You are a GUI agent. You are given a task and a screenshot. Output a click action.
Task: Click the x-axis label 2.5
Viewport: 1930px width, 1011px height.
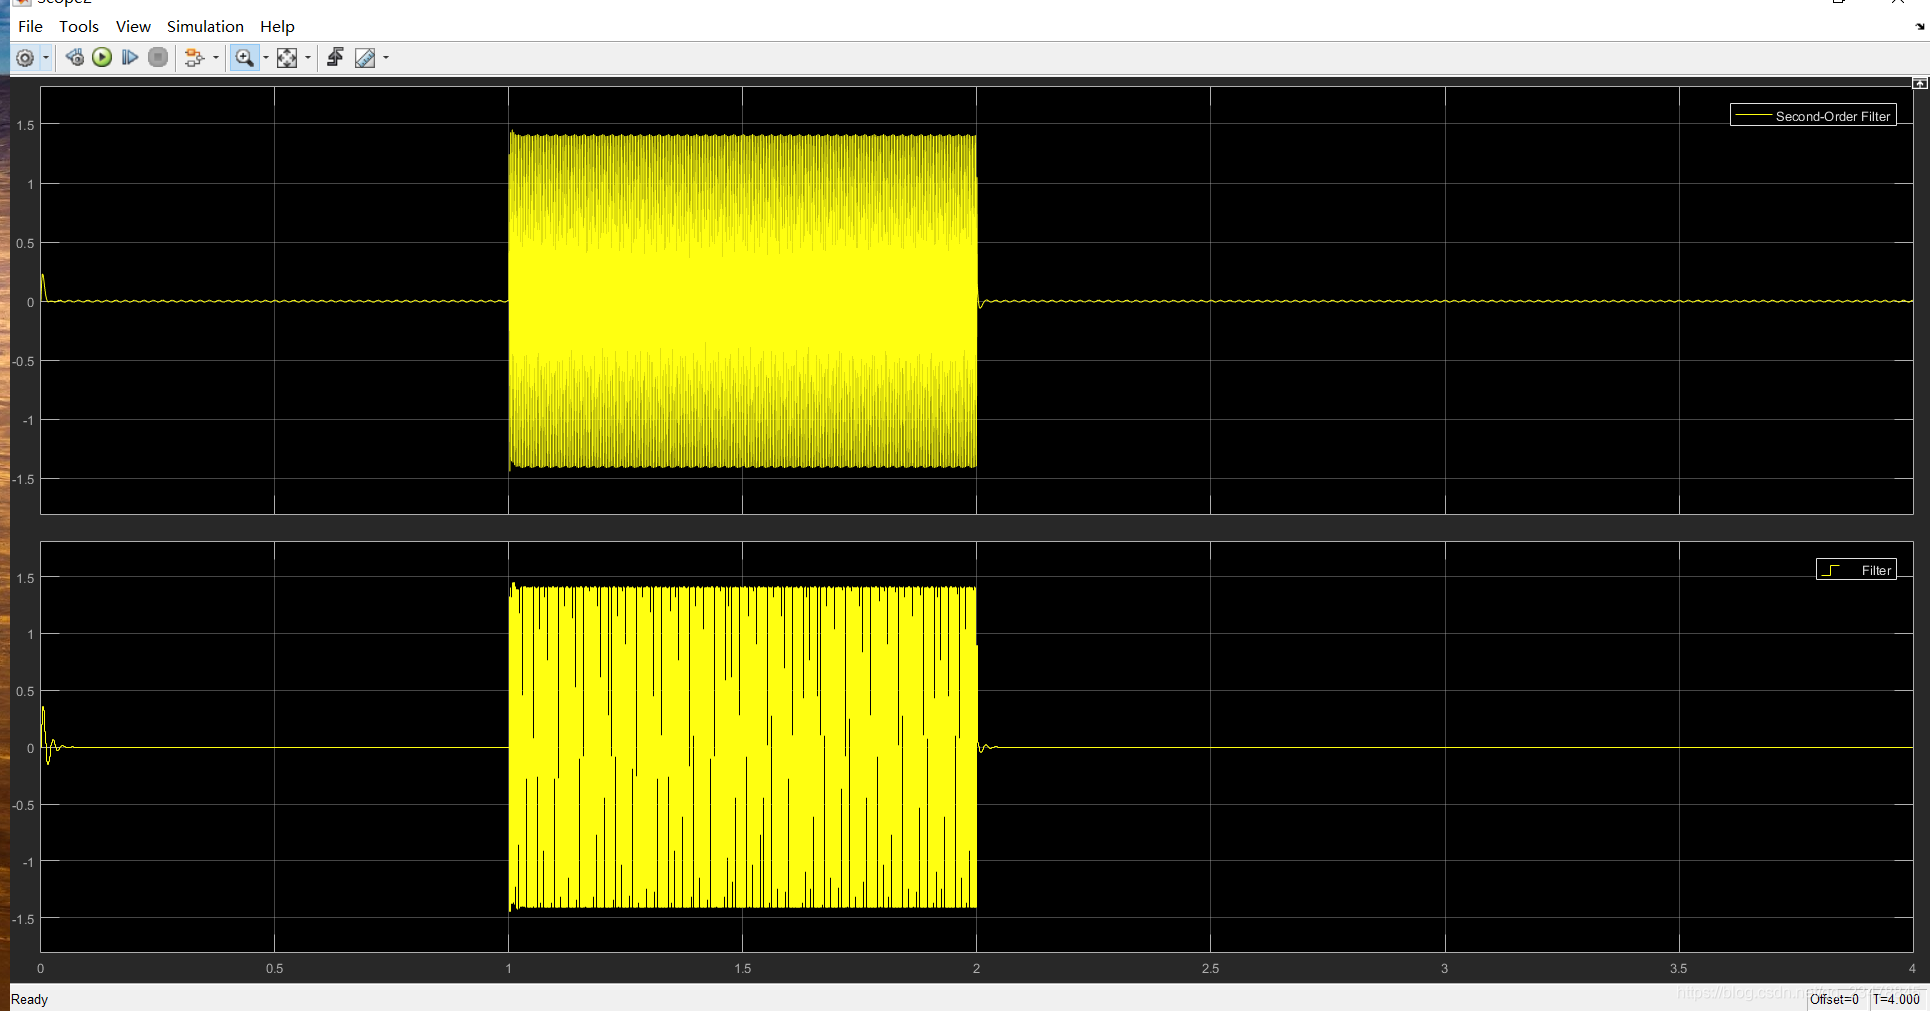(x=1210, y=968)
